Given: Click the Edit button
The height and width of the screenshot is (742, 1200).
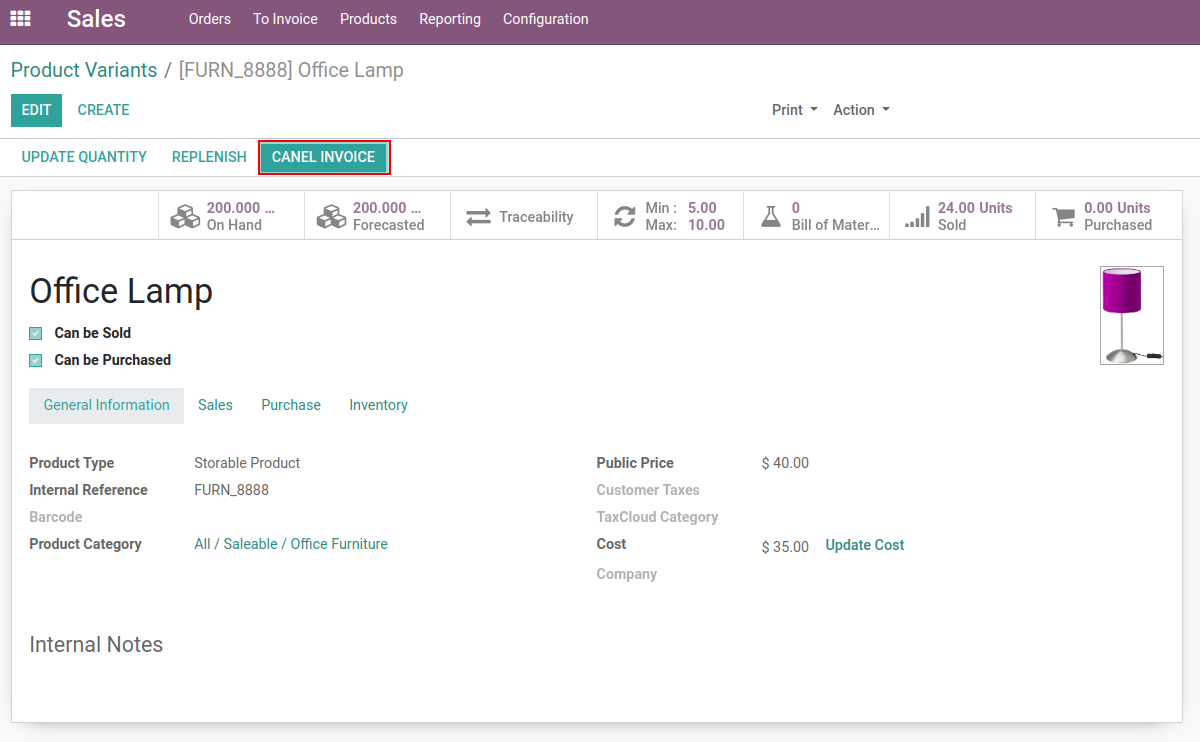Looking at the screenshot, I should [x=36, y=110].
